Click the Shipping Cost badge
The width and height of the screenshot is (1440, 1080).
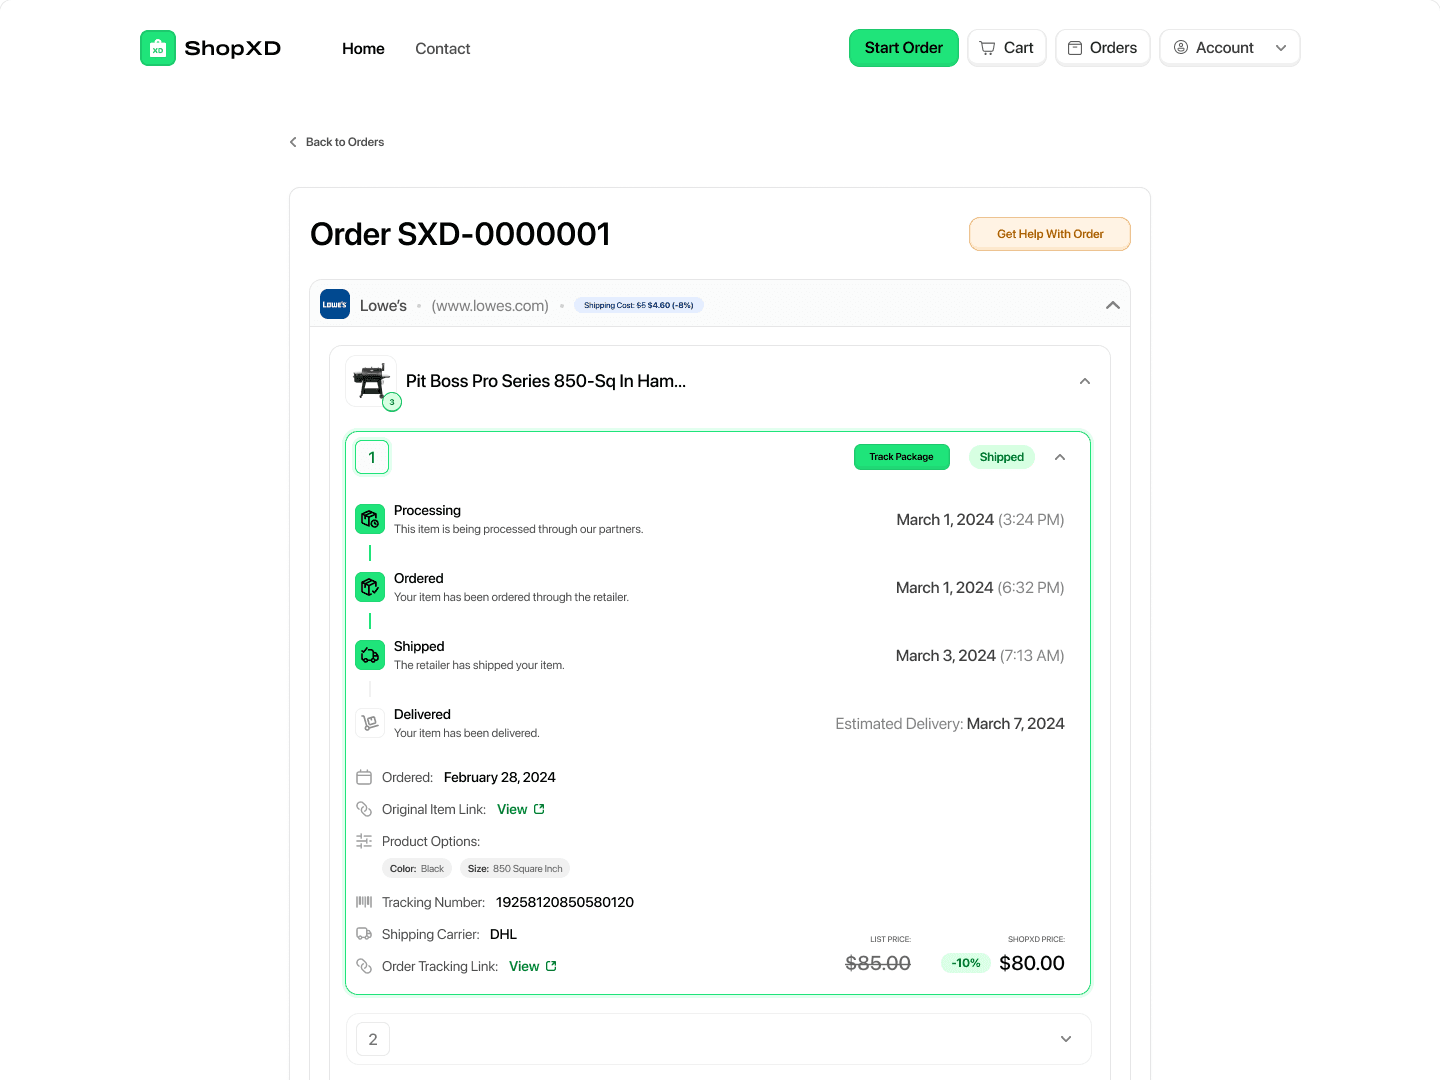tap(639, 305)
